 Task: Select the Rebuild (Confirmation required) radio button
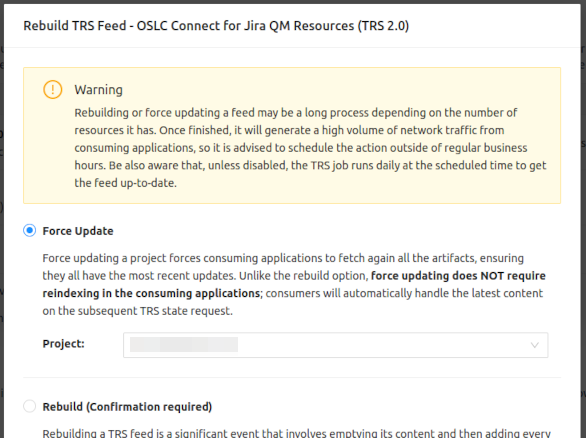pyautogui.click(x=30, y=406)
